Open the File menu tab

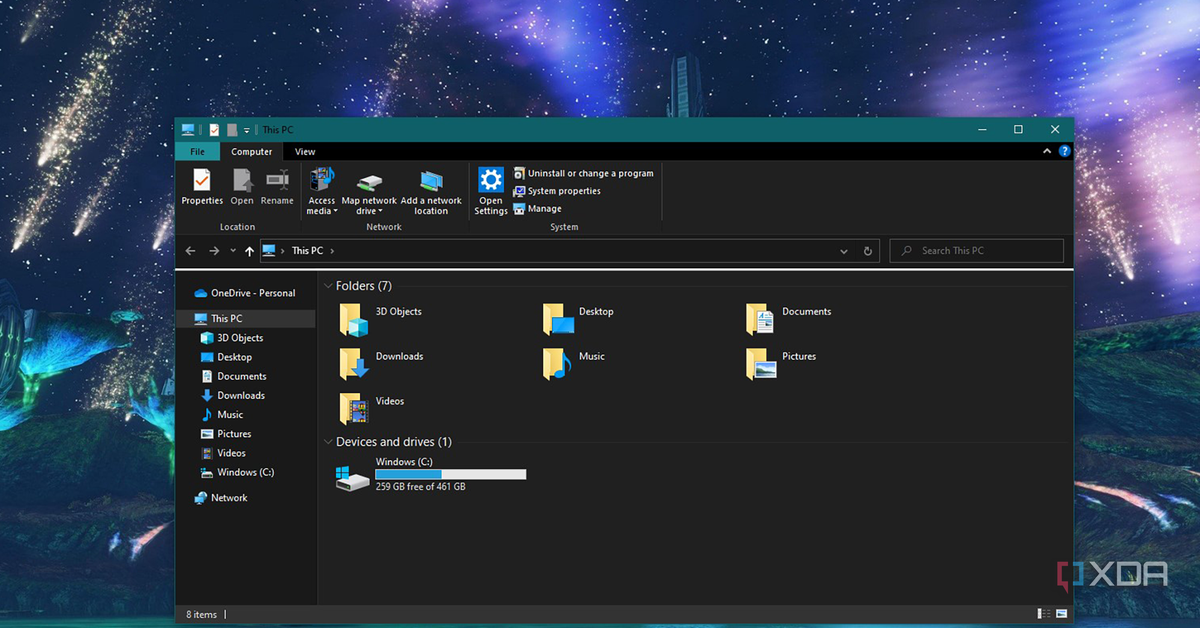197,152
